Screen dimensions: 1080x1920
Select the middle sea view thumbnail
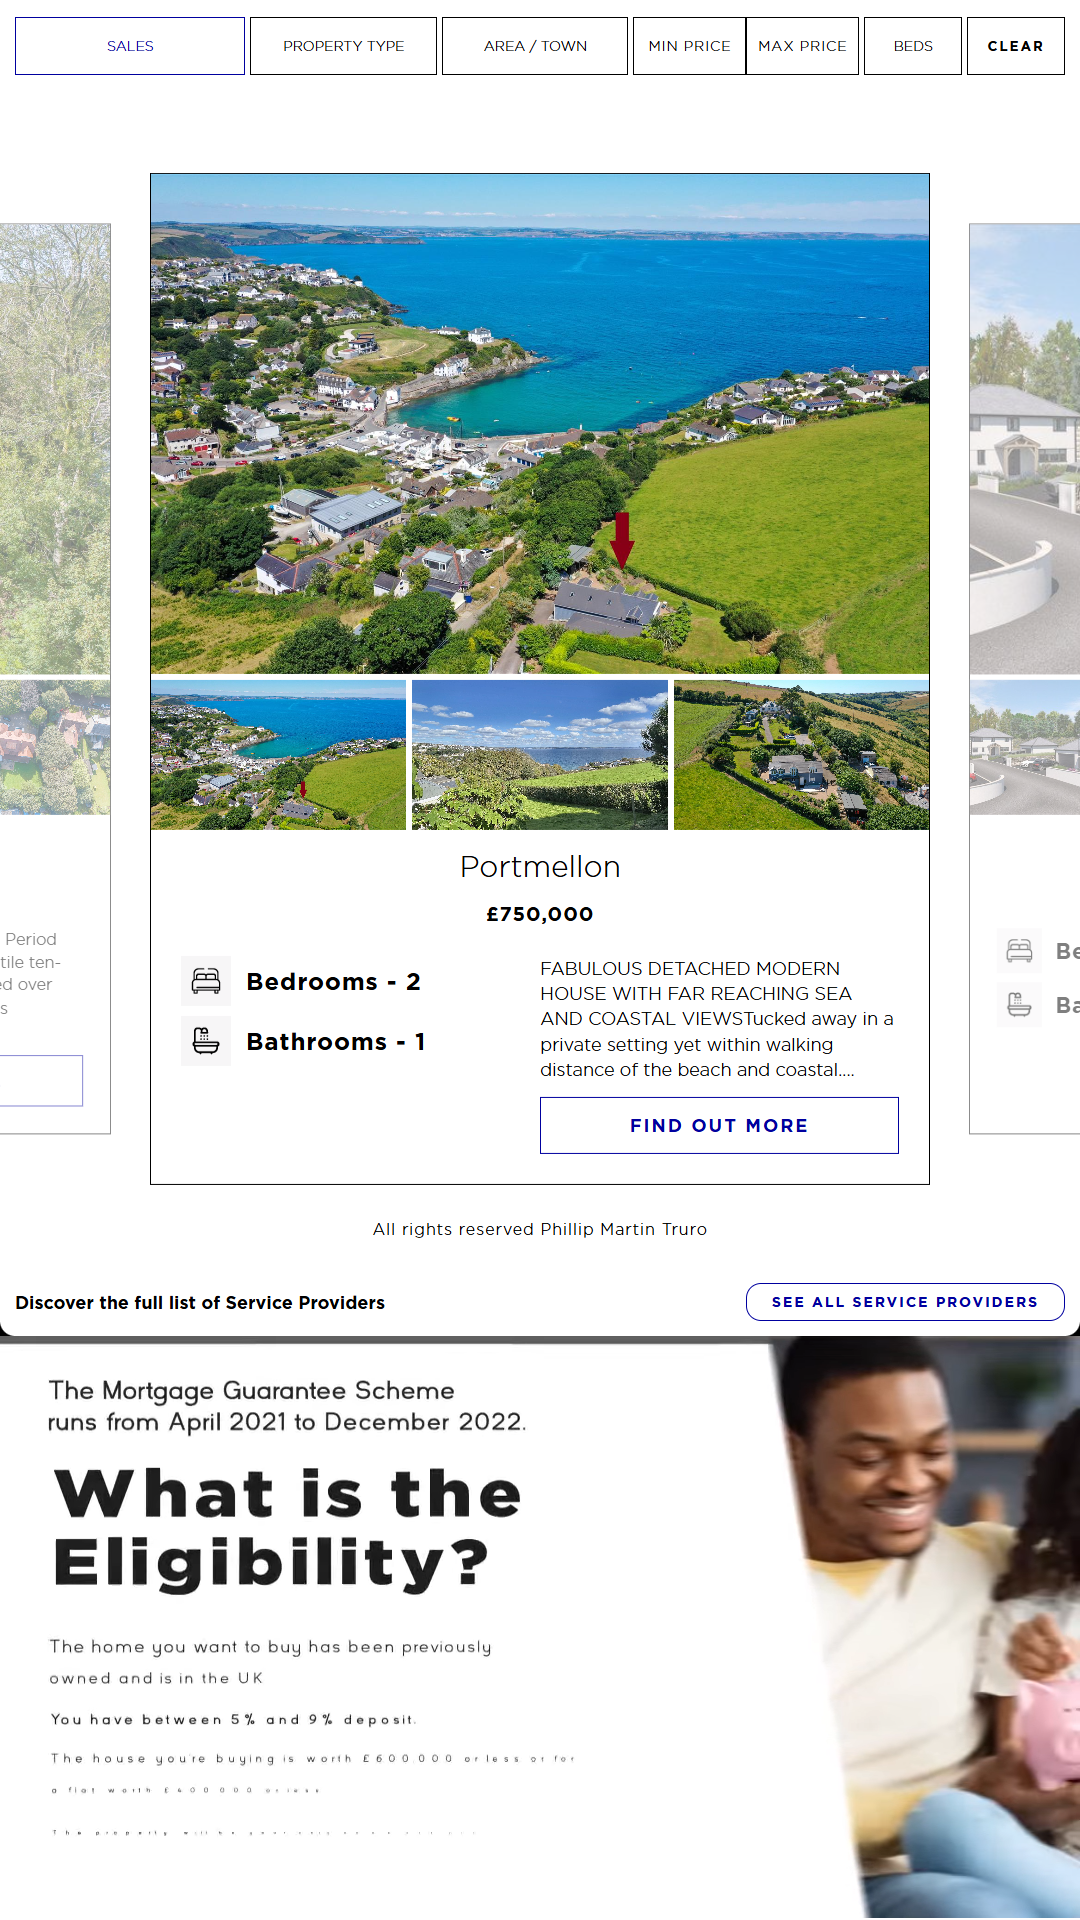click(540, 755)
